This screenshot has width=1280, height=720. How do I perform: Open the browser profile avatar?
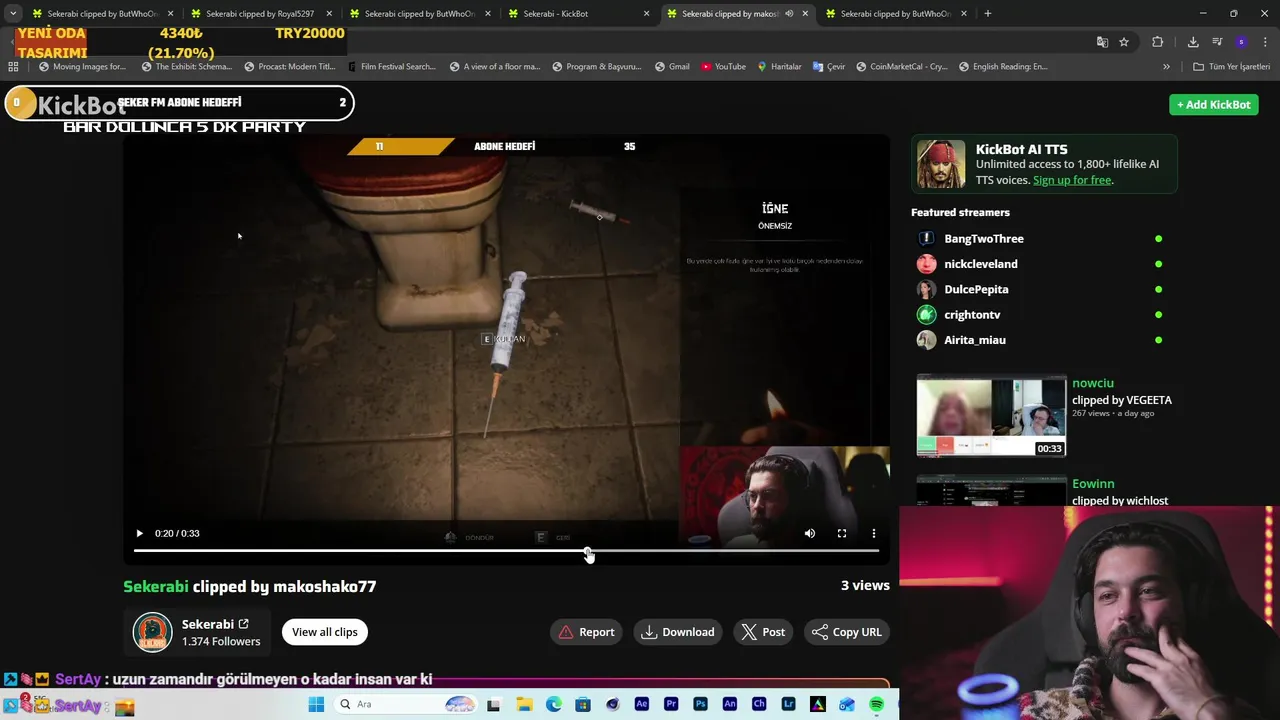click(1241, 42)
